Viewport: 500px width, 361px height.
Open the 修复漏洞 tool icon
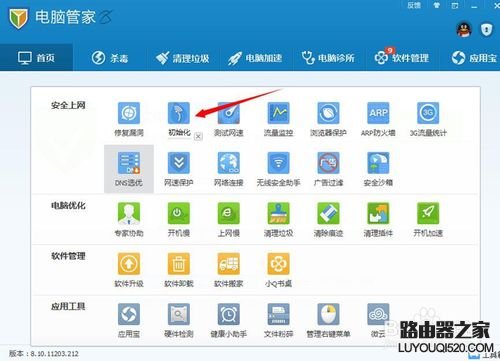click(129, 113)
